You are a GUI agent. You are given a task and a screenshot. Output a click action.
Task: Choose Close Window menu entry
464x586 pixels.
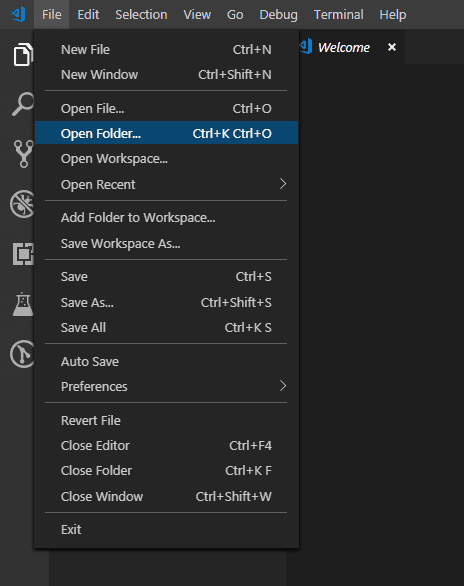coord(166,496)
